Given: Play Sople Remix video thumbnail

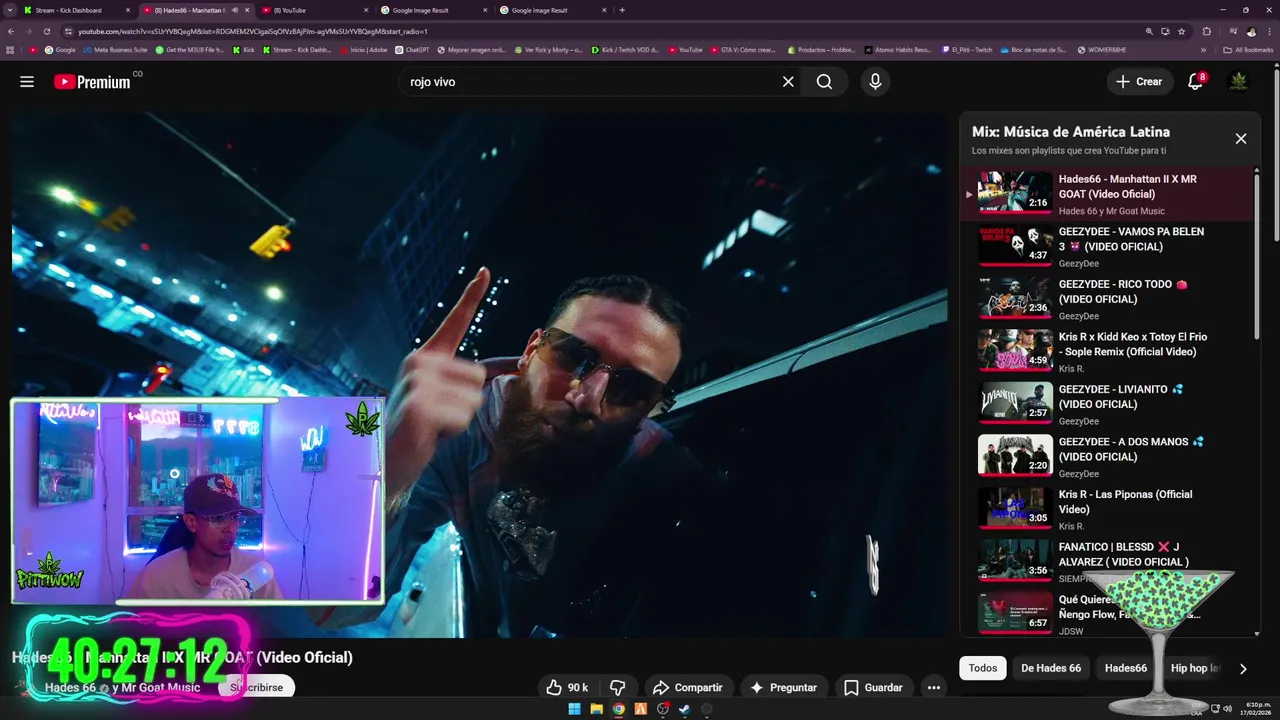Looking at the screenshot, I should coord(1015,350).
